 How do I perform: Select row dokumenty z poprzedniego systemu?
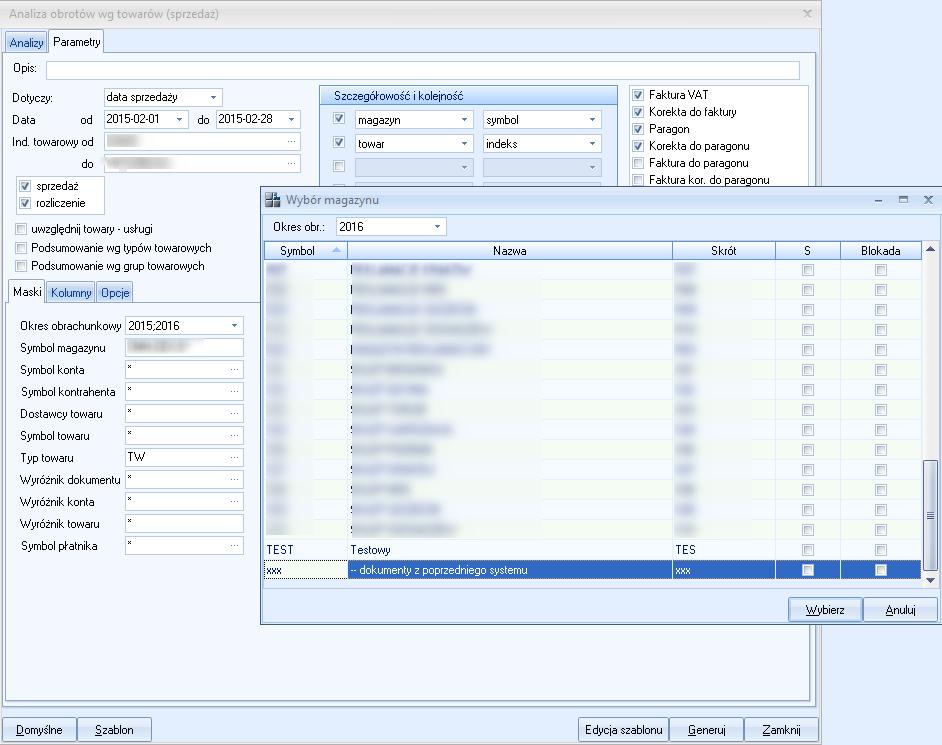pyautogui.click(x=592, y=570)
